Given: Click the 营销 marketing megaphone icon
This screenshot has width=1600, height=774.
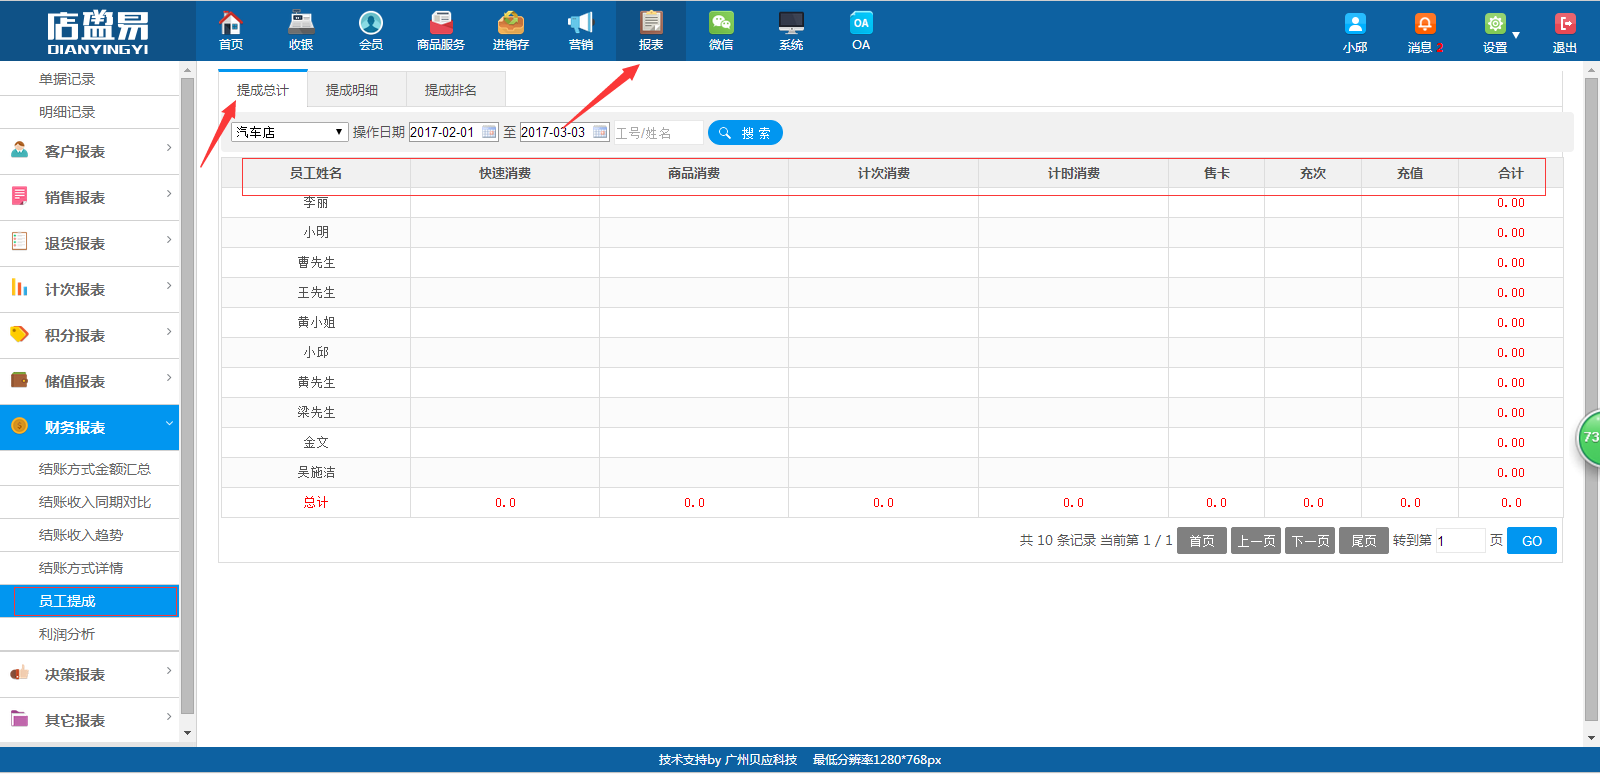Looking at the screenshot, I should 581,24.
